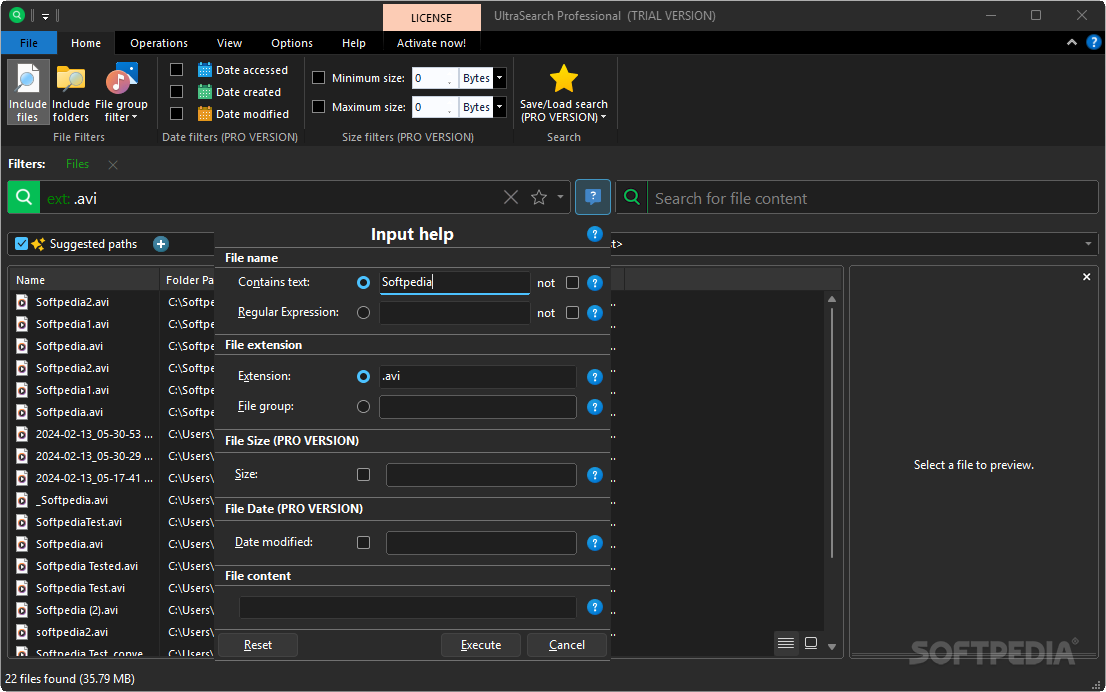Click the favorite star in search bar
The image size is (1106, 692).
pos(539,198)
